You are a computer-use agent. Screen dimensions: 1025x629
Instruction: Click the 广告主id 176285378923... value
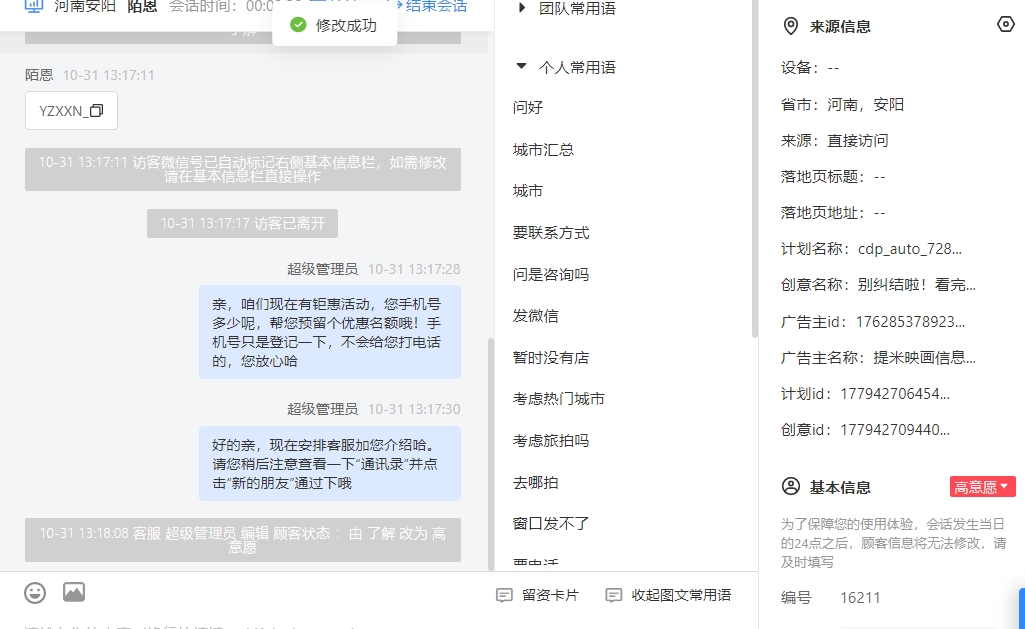pos(910,322)
